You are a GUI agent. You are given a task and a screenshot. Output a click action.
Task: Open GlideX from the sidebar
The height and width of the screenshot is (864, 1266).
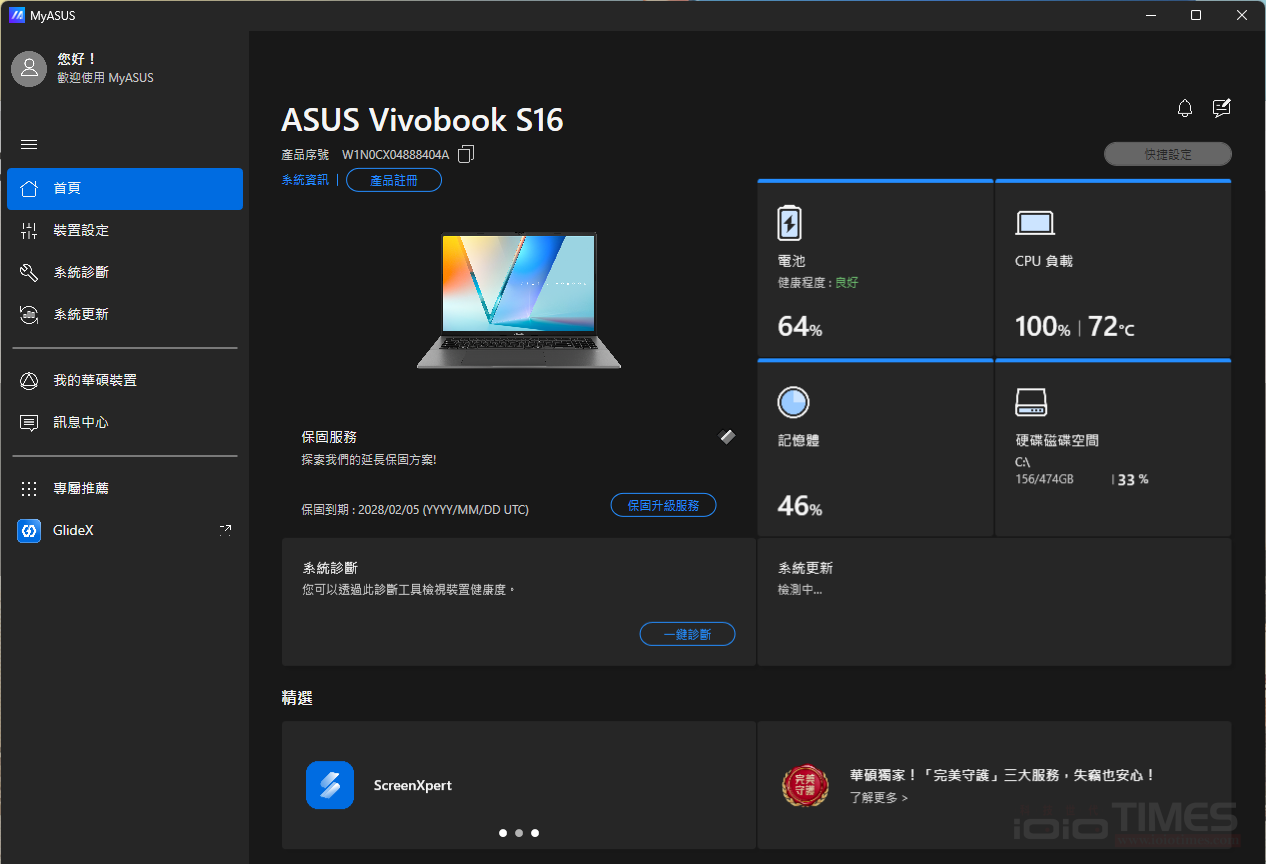(x=73, y=530)
